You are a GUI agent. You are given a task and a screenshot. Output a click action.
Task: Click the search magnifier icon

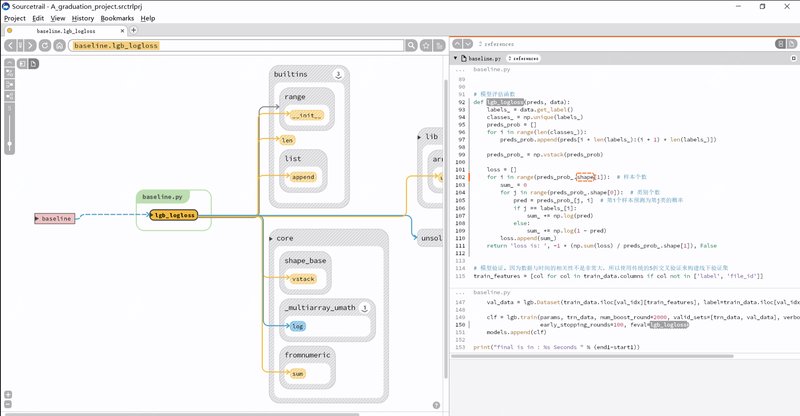coord(410,45)
